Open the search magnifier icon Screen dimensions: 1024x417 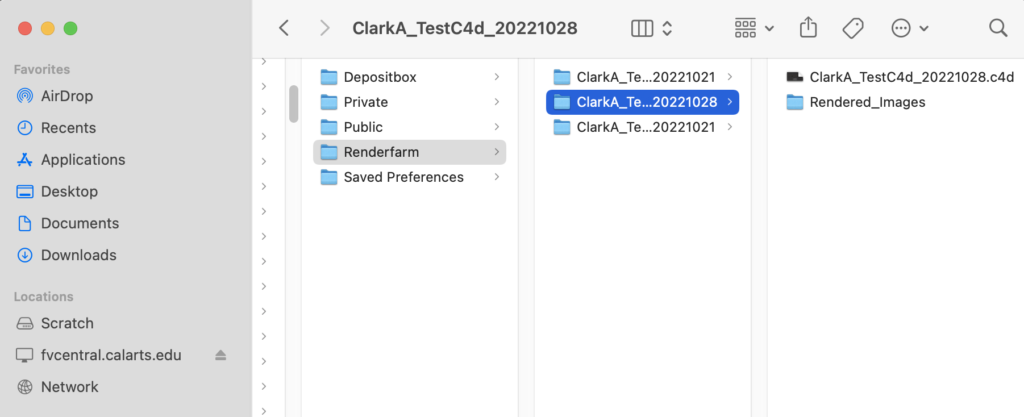(998, 28)
